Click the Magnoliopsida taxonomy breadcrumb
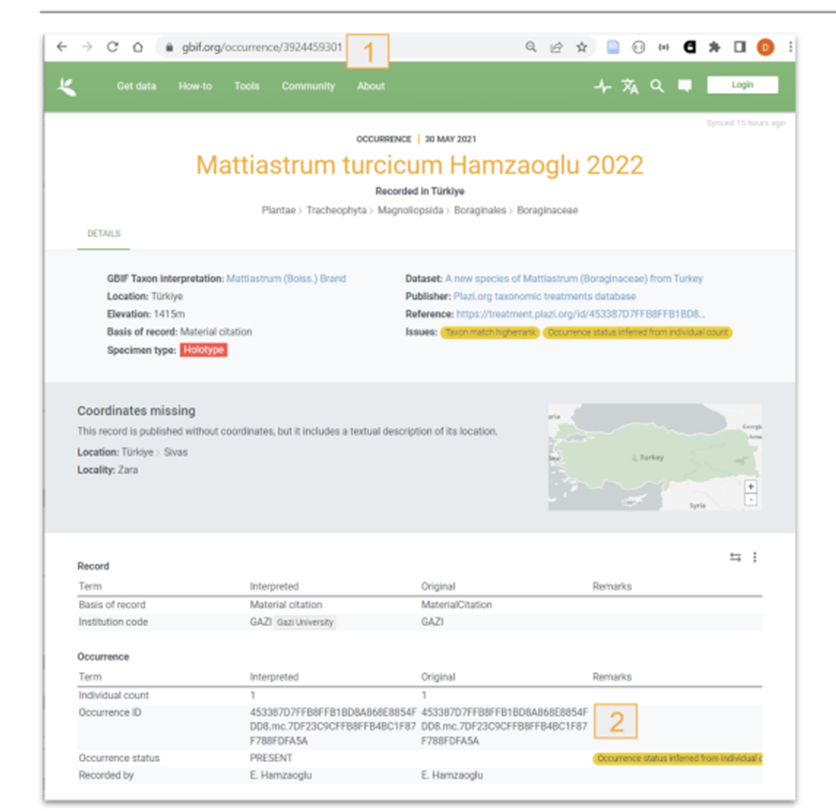Image resolution: width=836 pixels, height=811 pixels. (x=410, y=210)
